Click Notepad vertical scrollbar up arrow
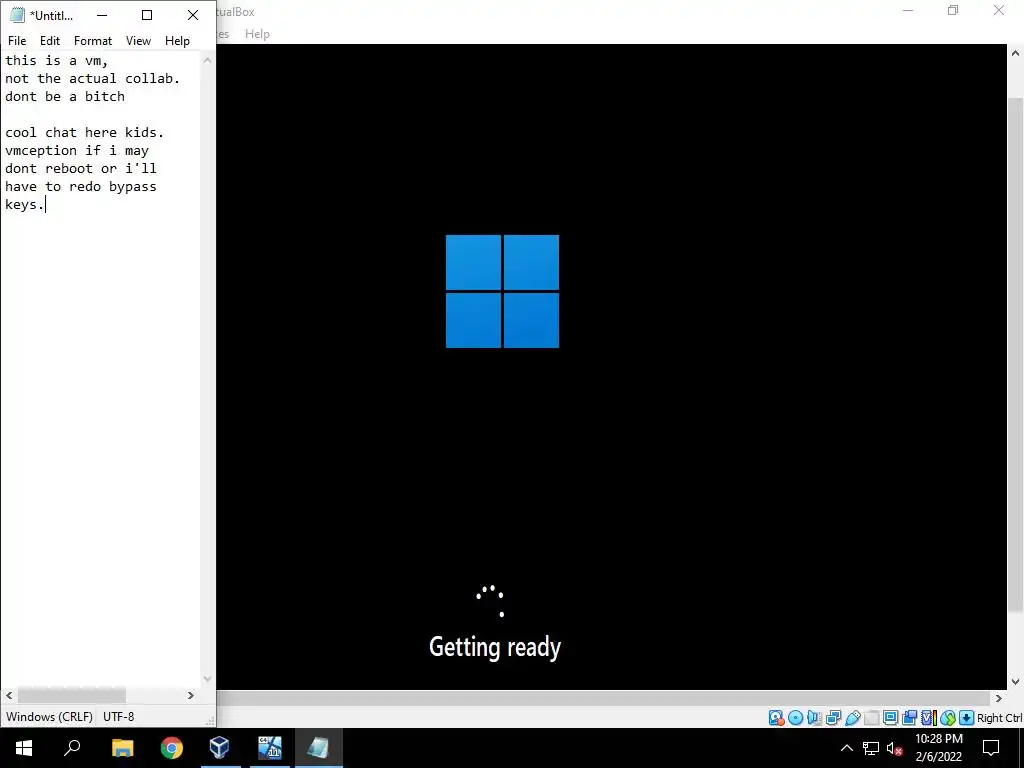 coord(208,60)
